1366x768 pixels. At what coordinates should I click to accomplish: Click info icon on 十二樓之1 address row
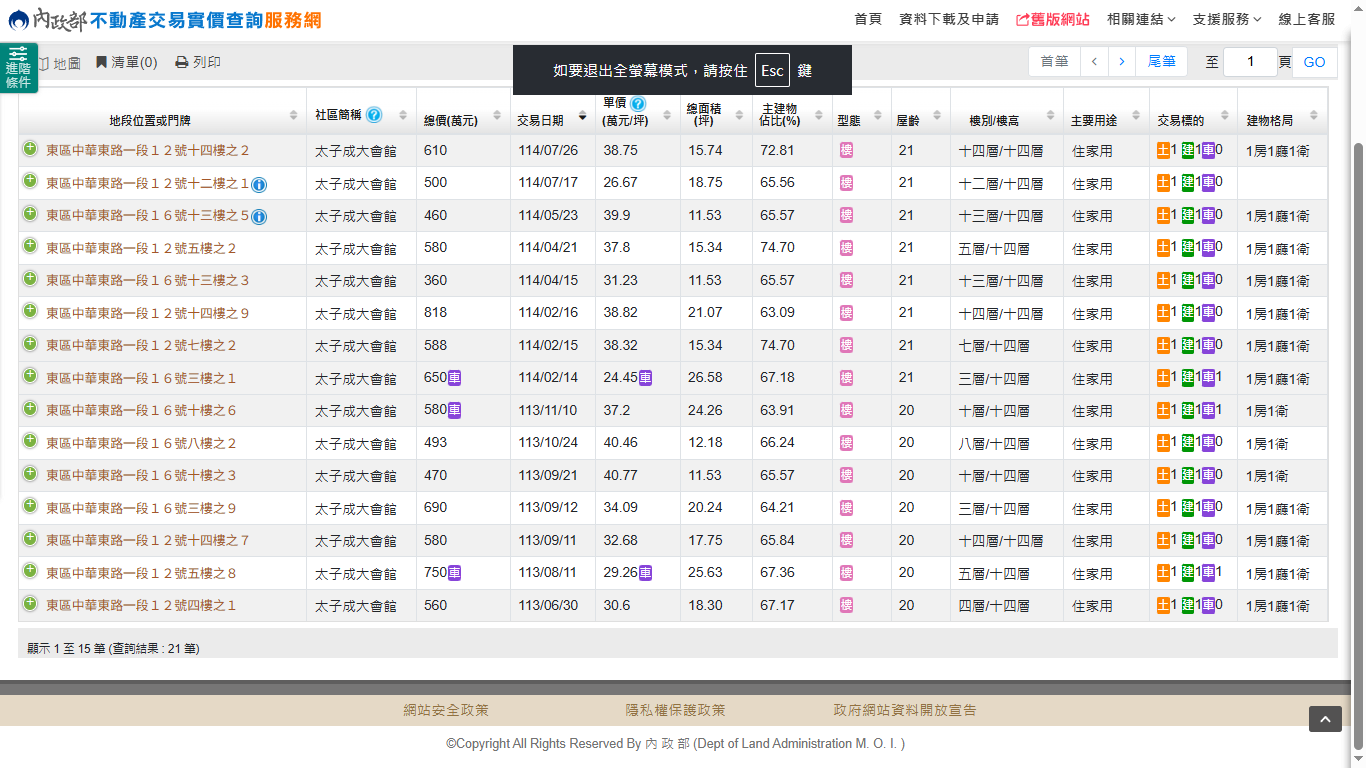click(259, 184)
